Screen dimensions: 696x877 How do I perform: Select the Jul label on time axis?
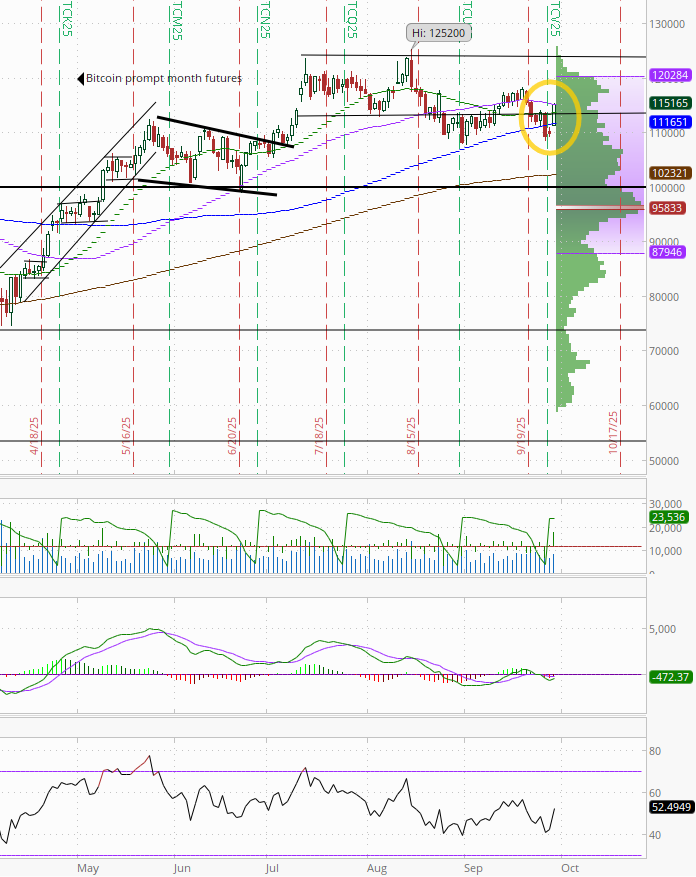[x=272, y=868]
